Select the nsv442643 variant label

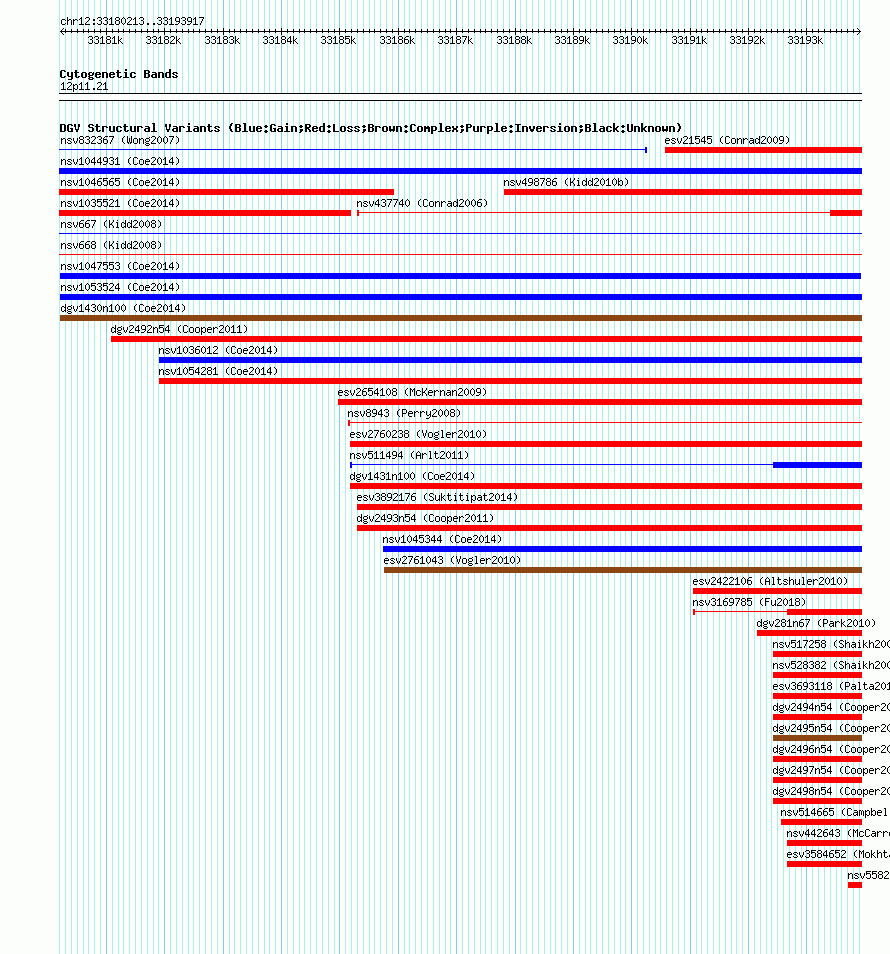[x=838, y=833]
